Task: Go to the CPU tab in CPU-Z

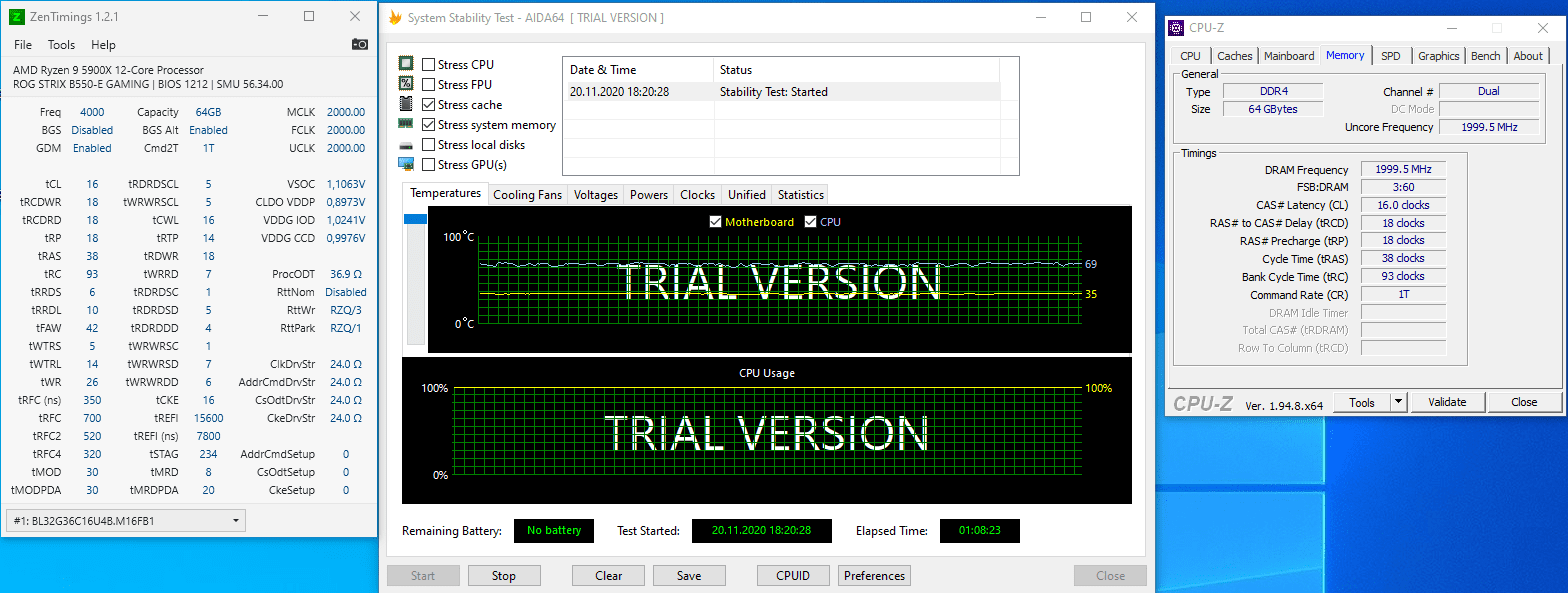Action: click(x=1190, y=56)
